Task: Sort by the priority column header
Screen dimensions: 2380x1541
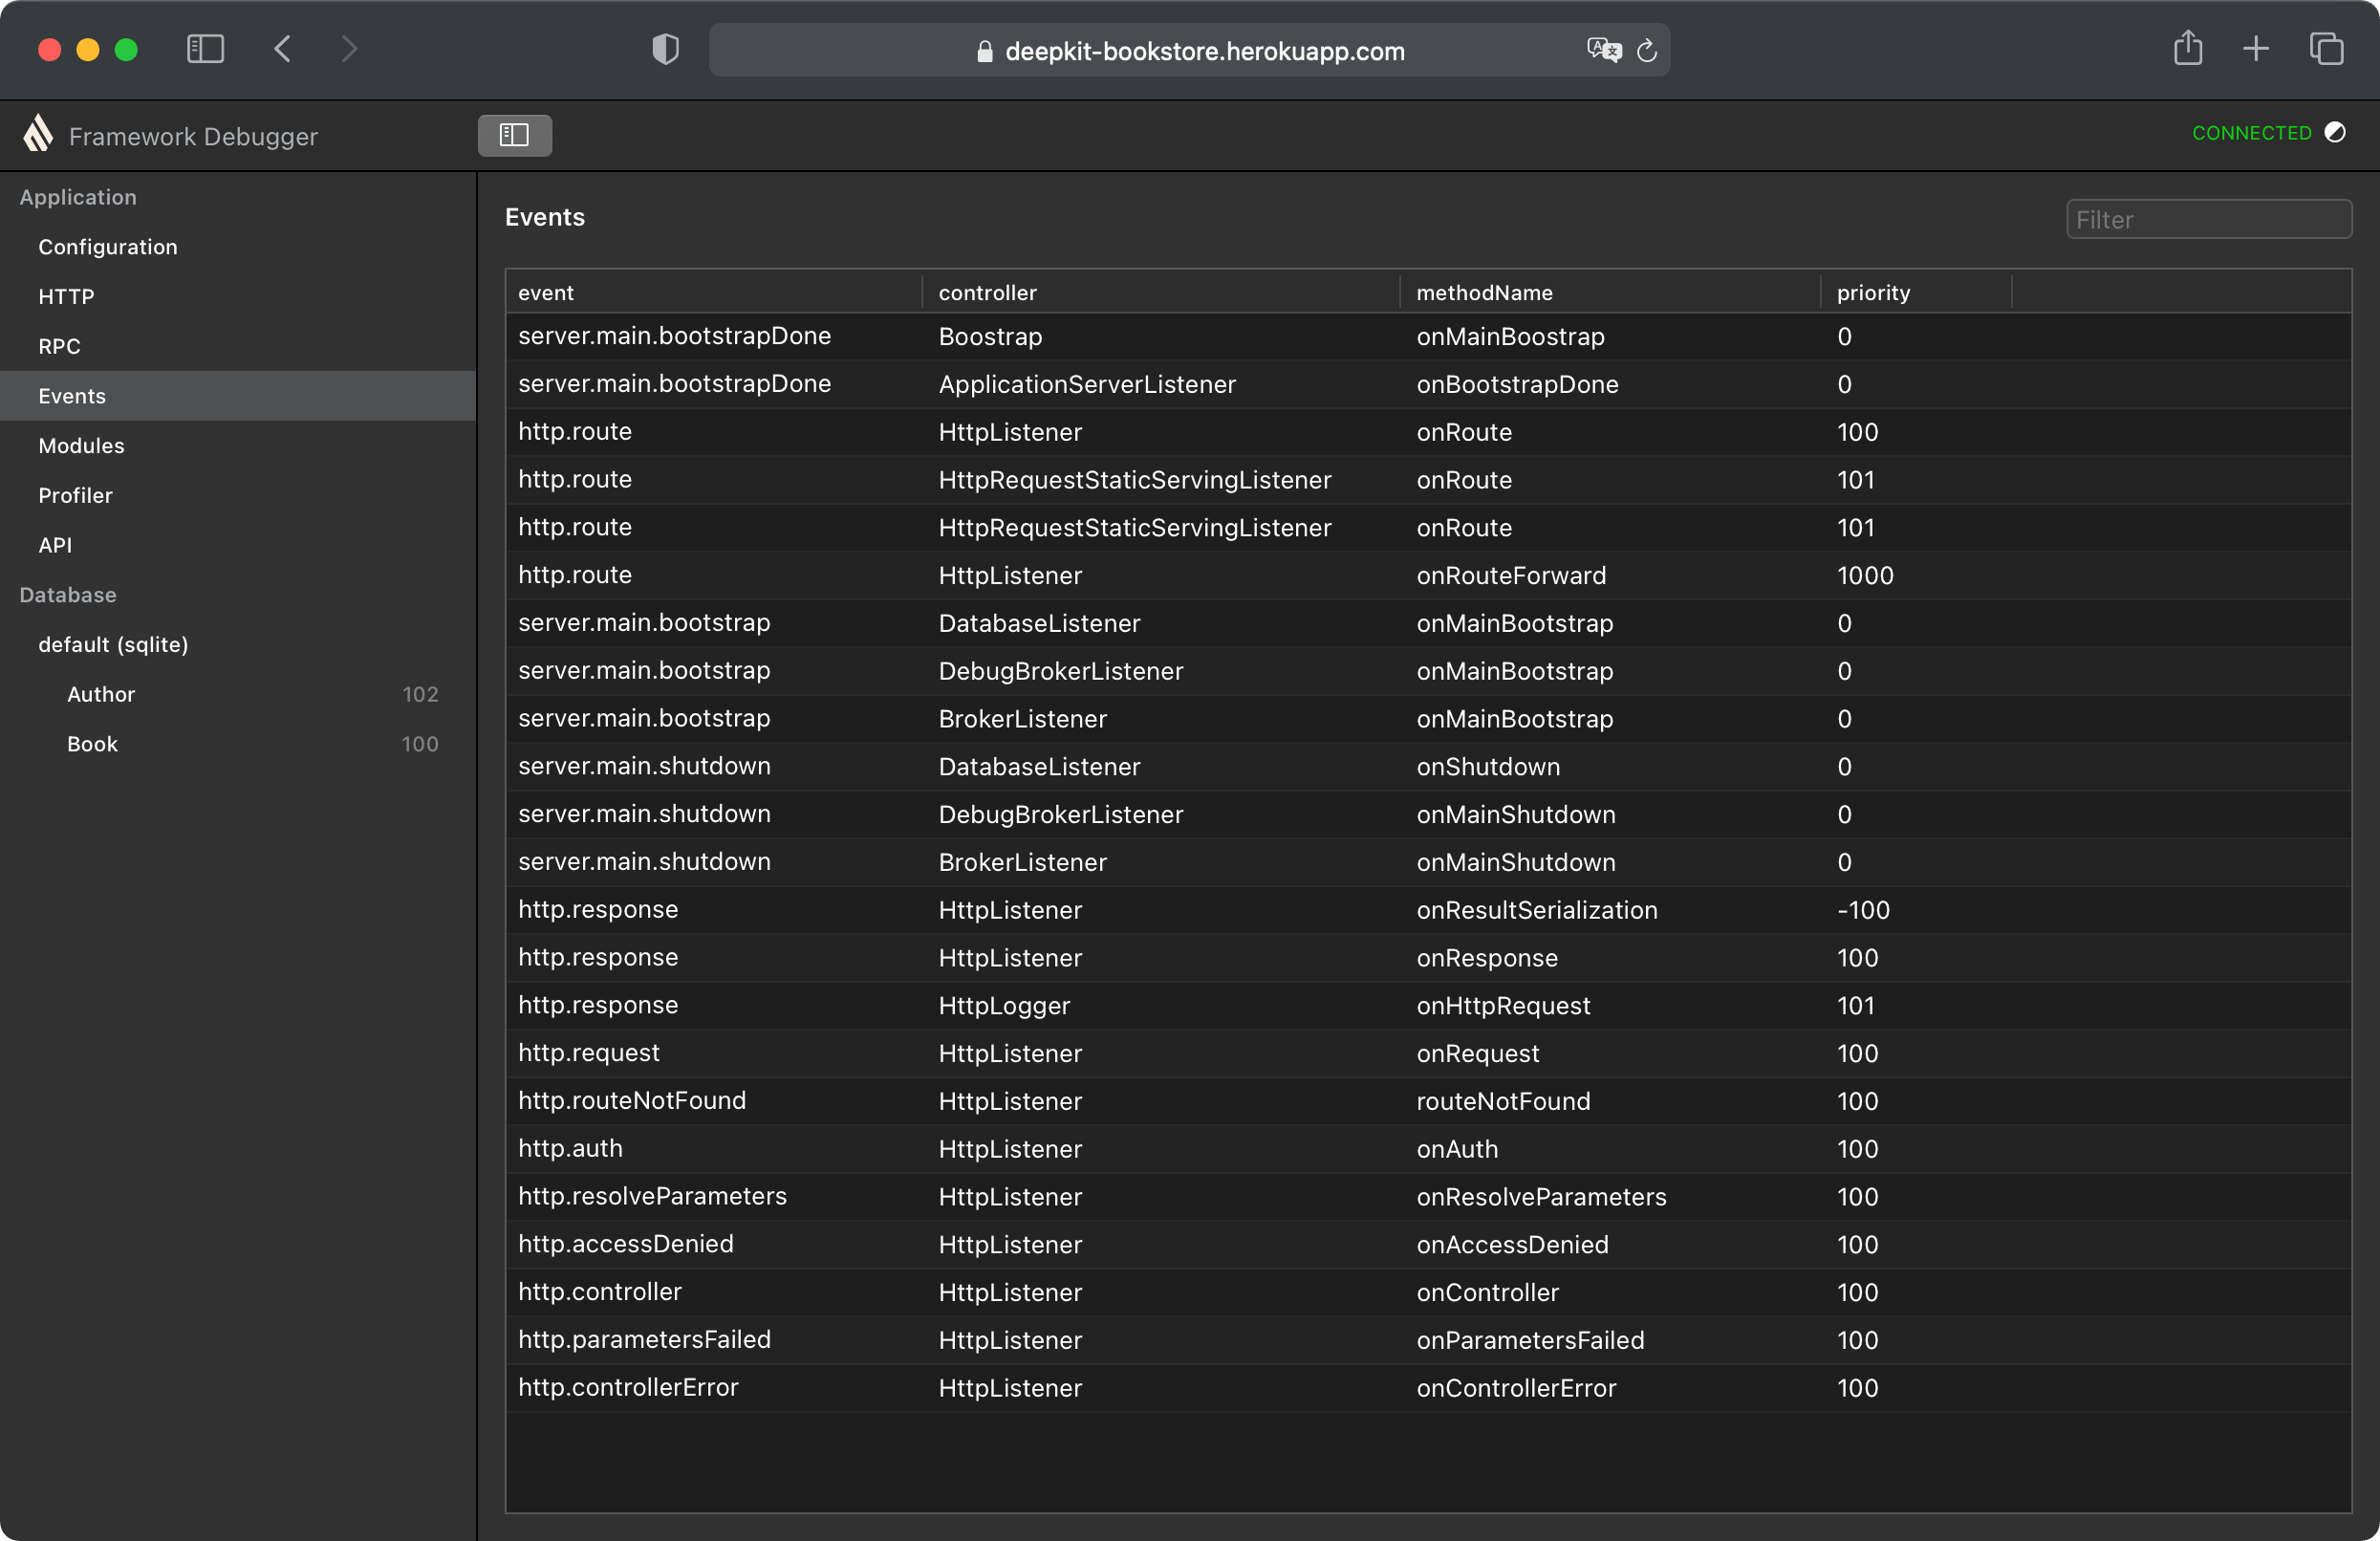Action: click(x=1873, y=293)
